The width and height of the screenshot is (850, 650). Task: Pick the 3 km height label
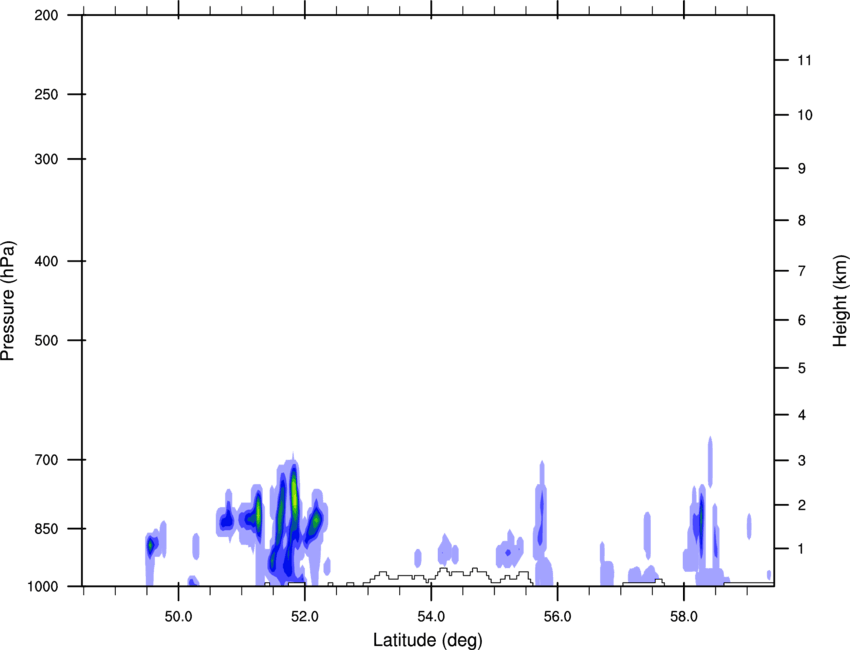click(x=802, y=460)
